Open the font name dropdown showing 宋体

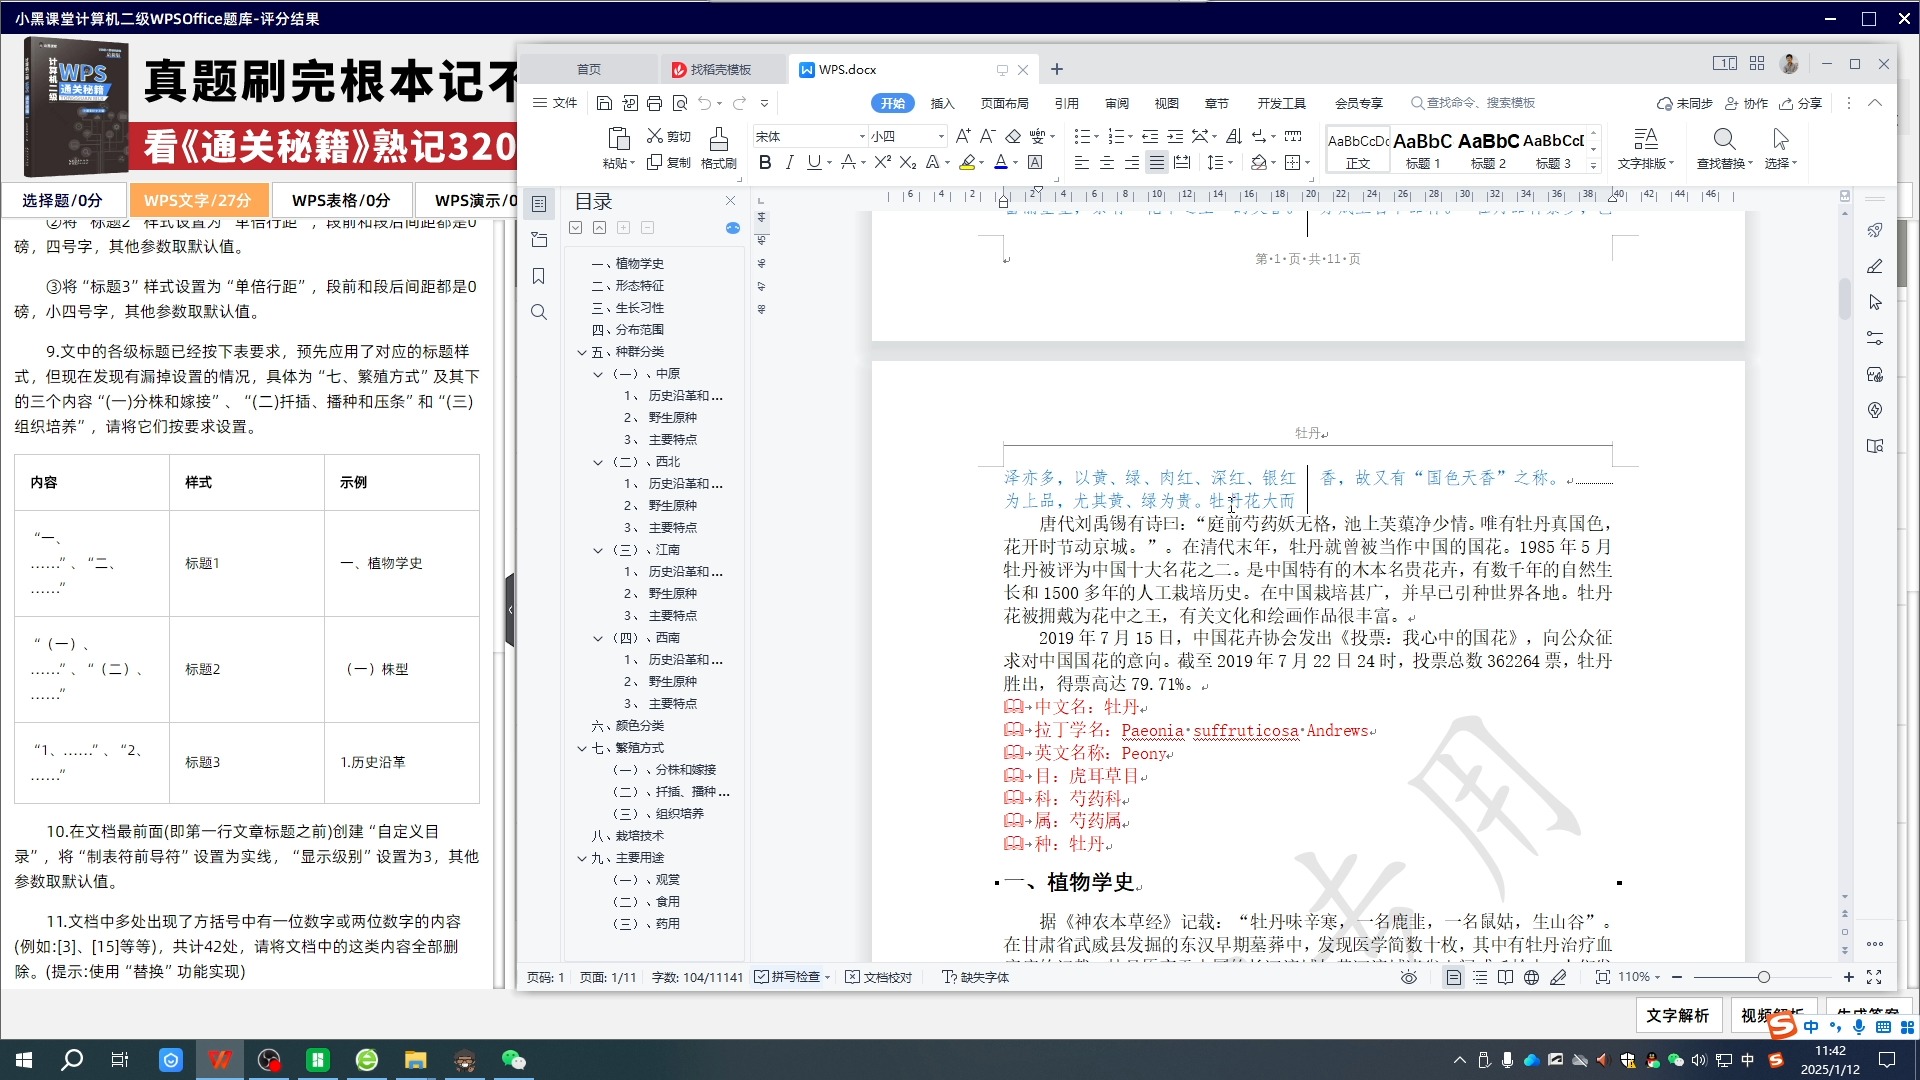pos(861,136)
